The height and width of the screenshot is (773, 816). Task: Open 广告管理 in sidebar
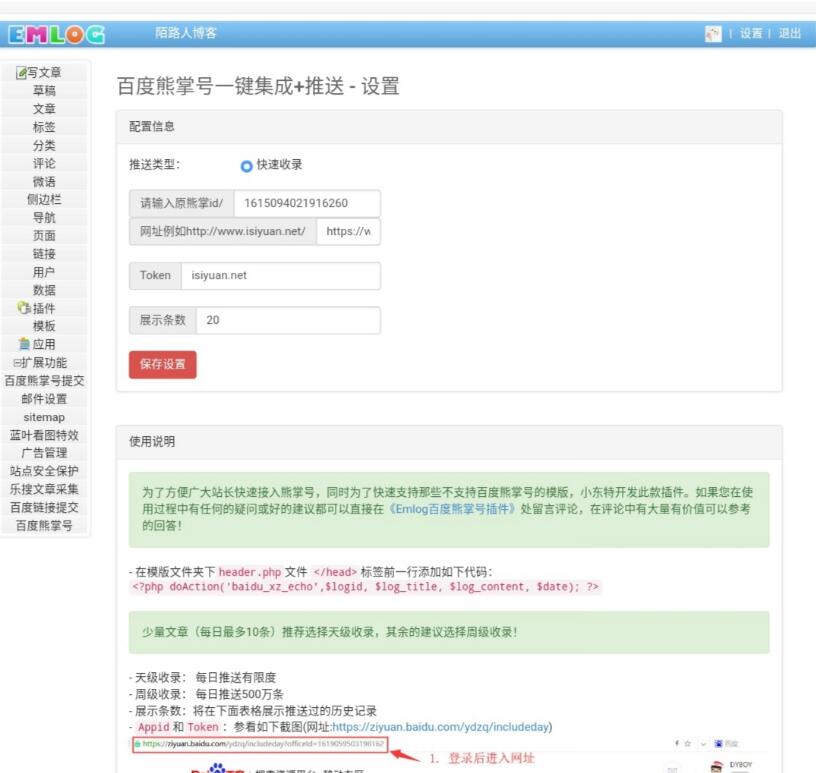coord(44,453)
